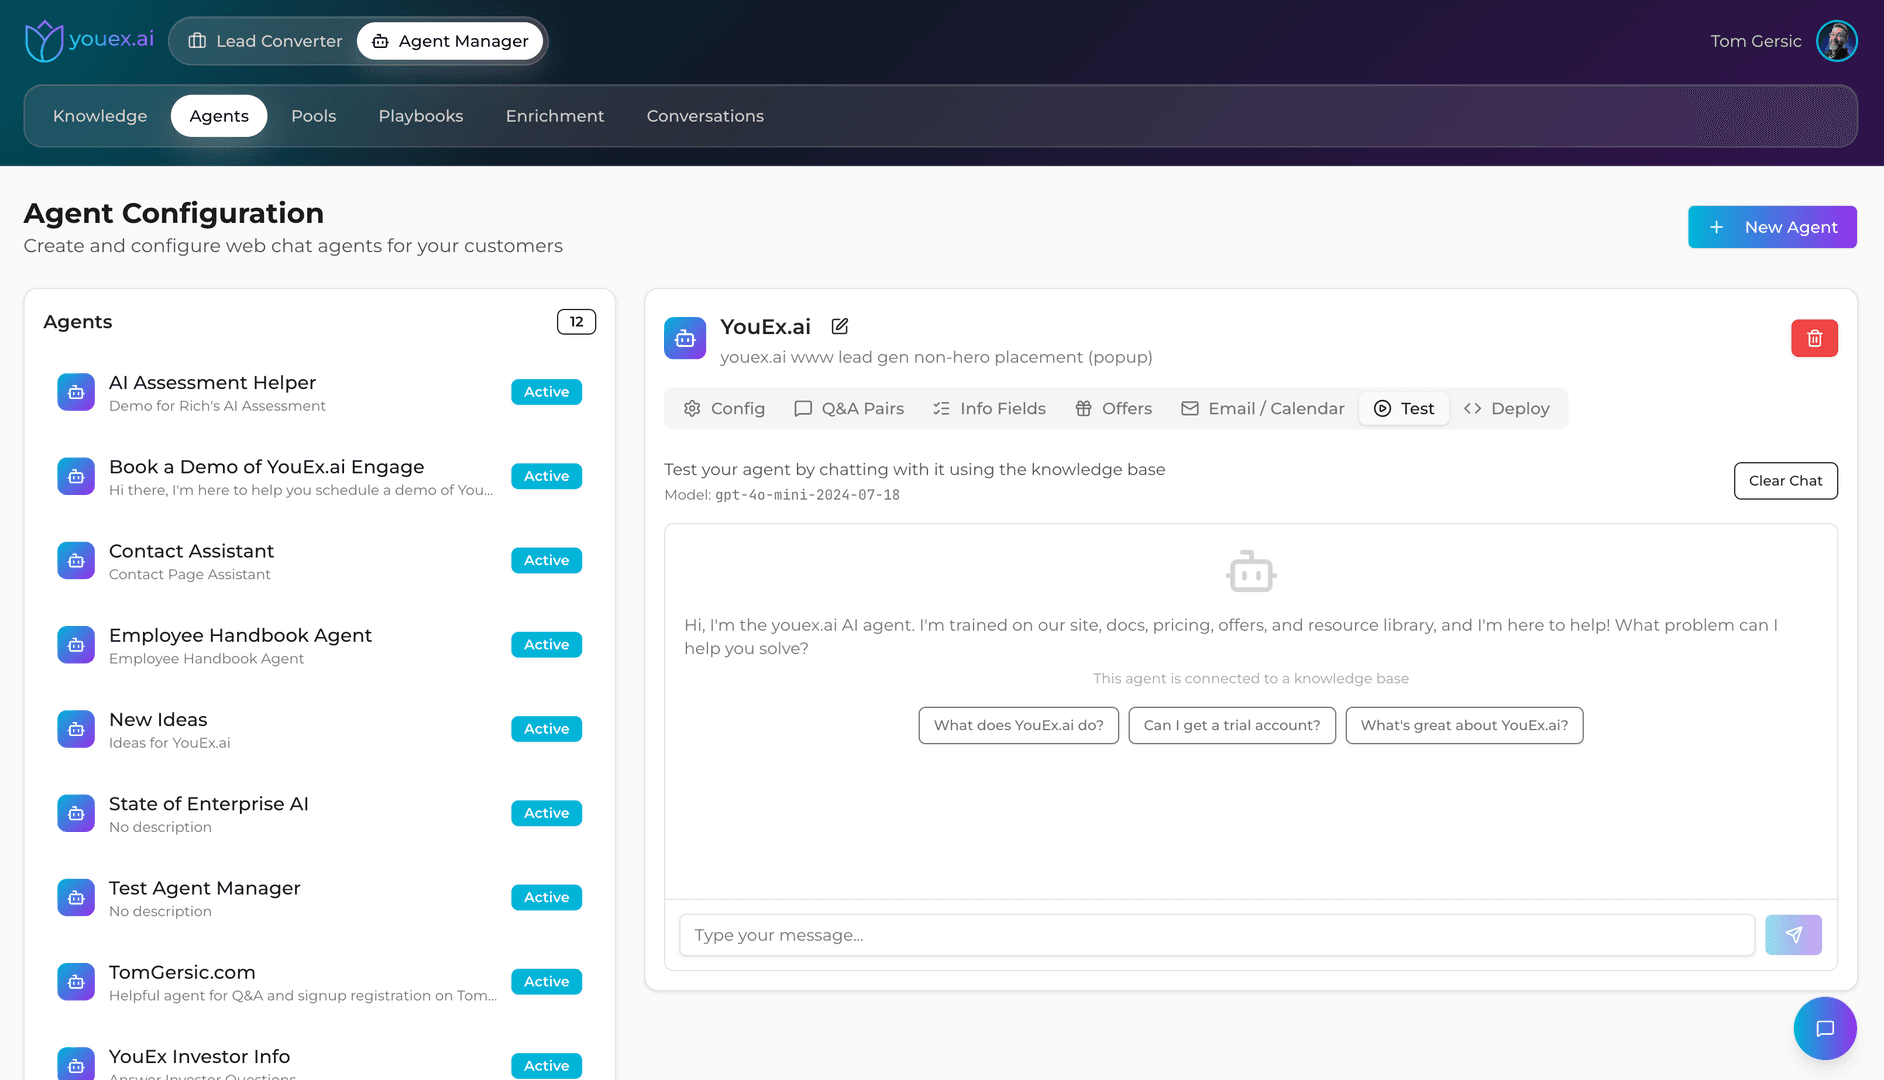Click Active badge for AI Assessment Helper

(546, 392)
